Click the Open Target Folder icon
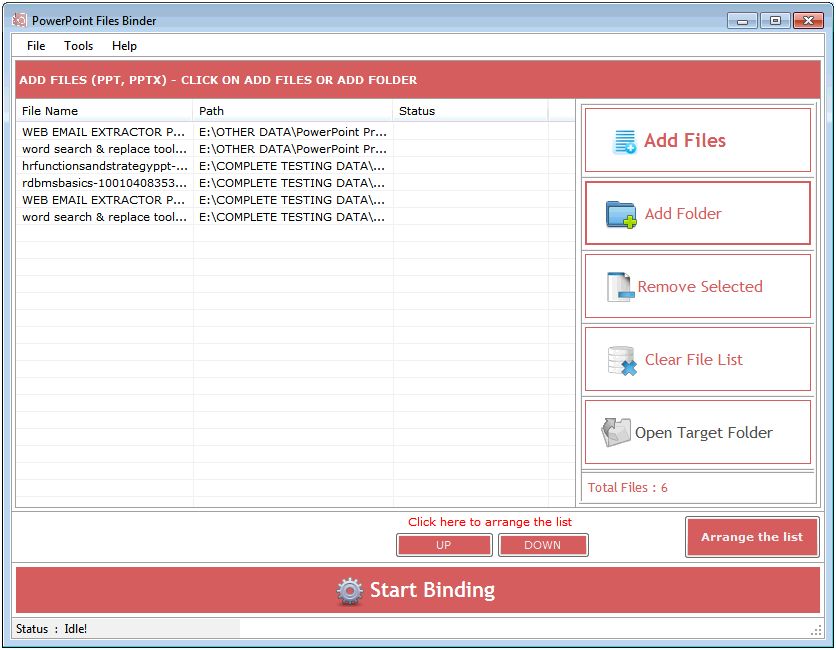Screen dimensions: 836x650 pos(616,432)
